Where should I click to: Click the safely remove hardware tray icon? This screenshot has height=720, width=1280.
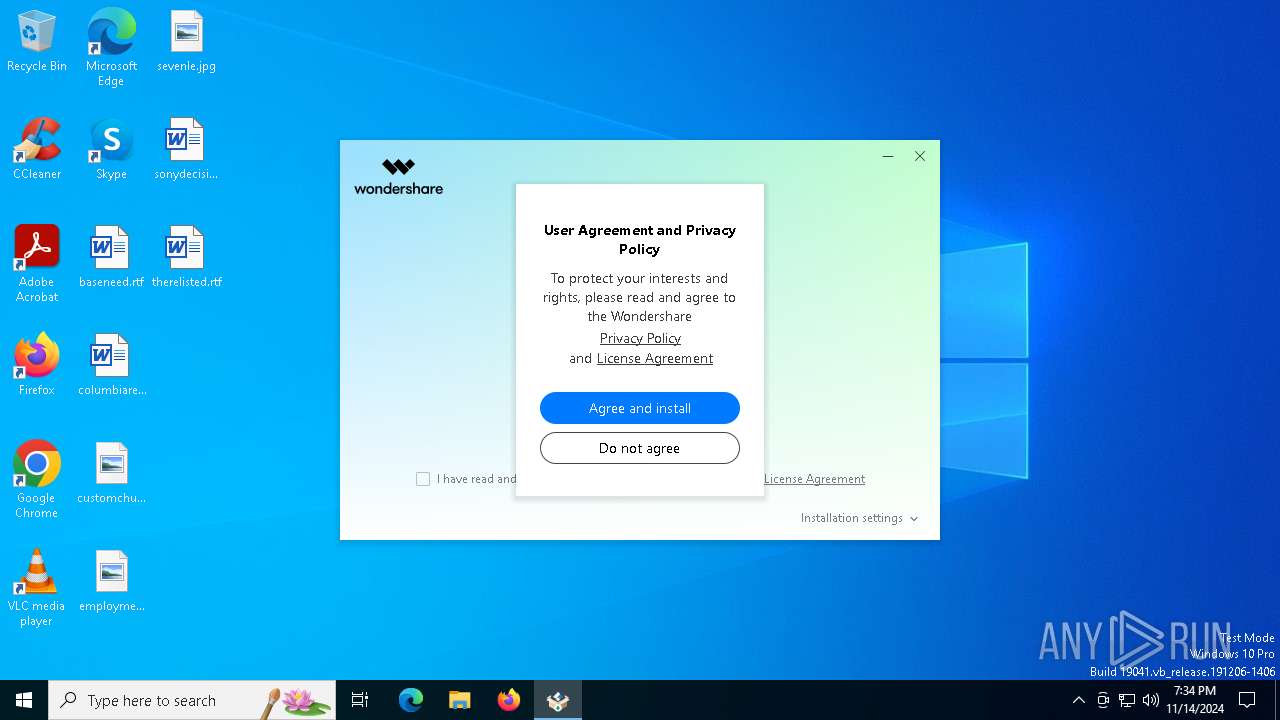tap(1103, 700)
